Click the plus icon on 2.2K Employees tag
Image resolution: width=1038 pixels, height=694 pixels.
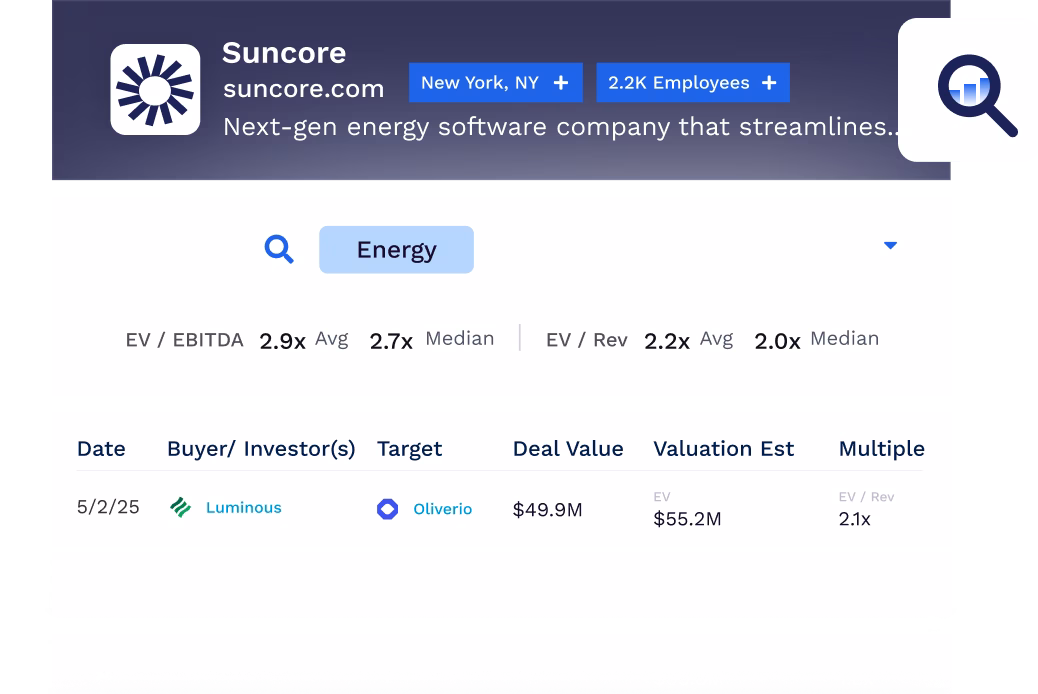(x=768, y=82)
